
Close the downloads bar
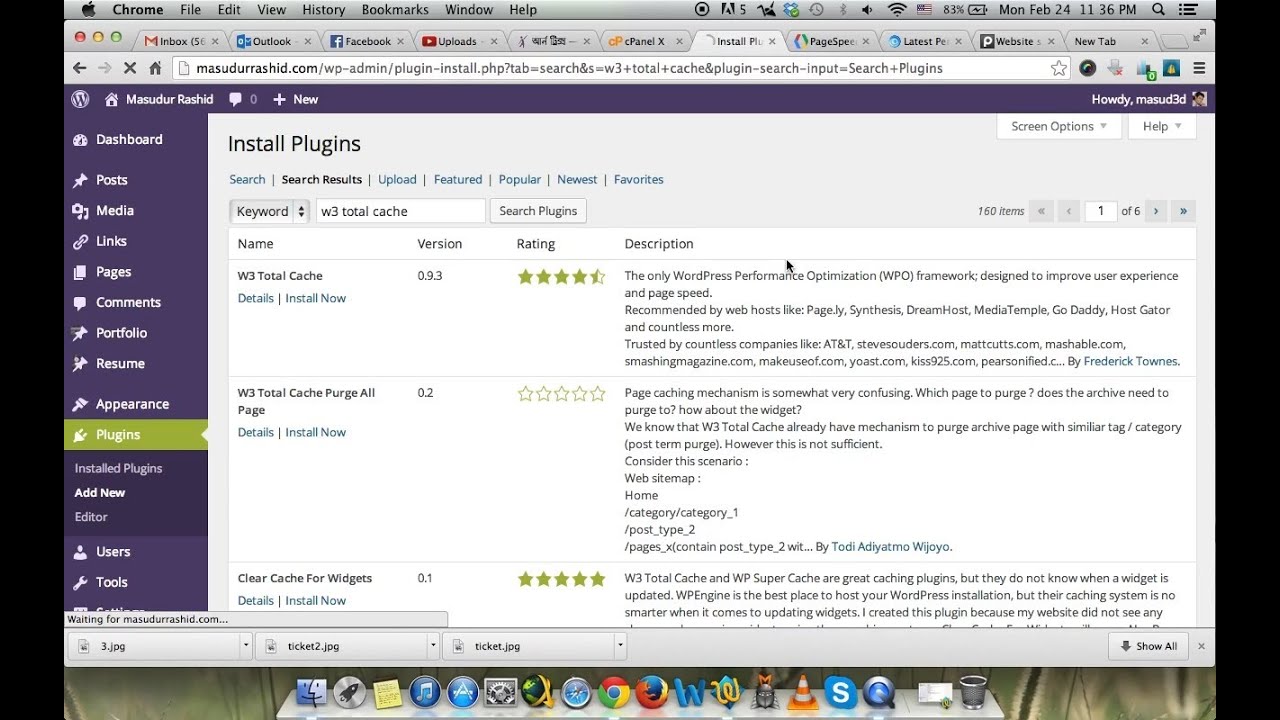[x=1201, y=646]
